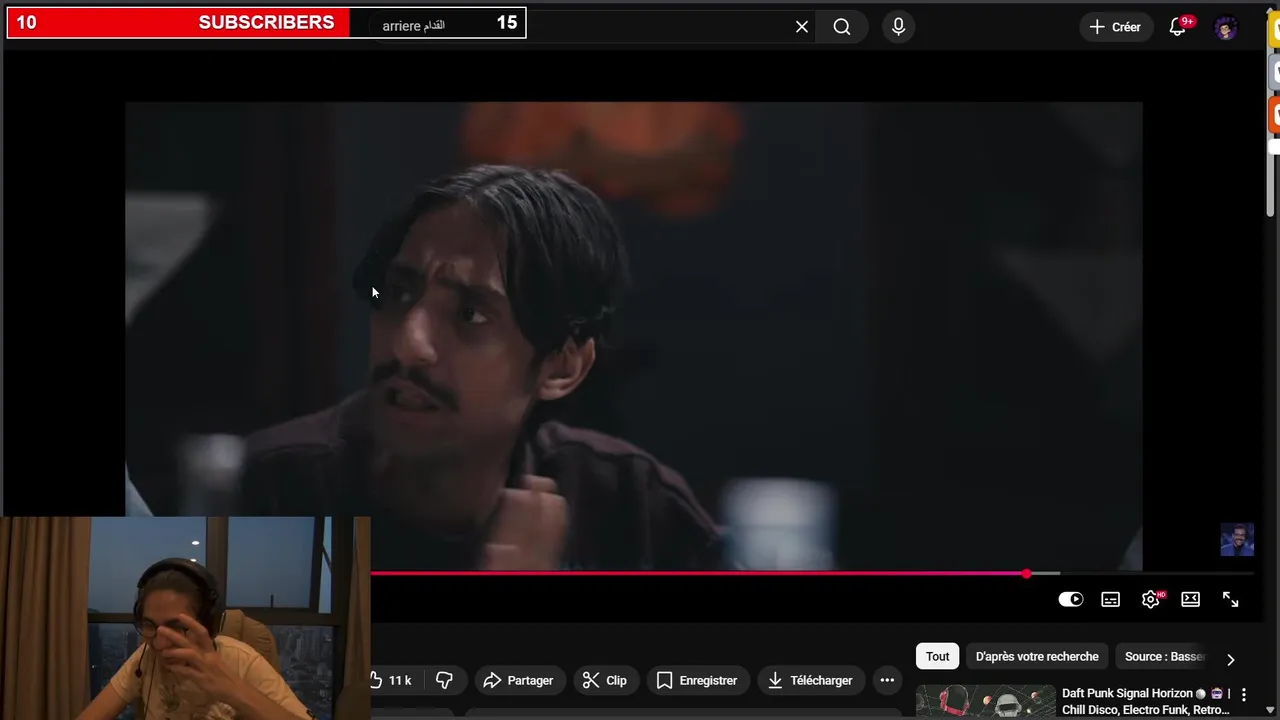Open player settings gear with HD badge
The image size is (1280, 720).
click(1151, 599)
